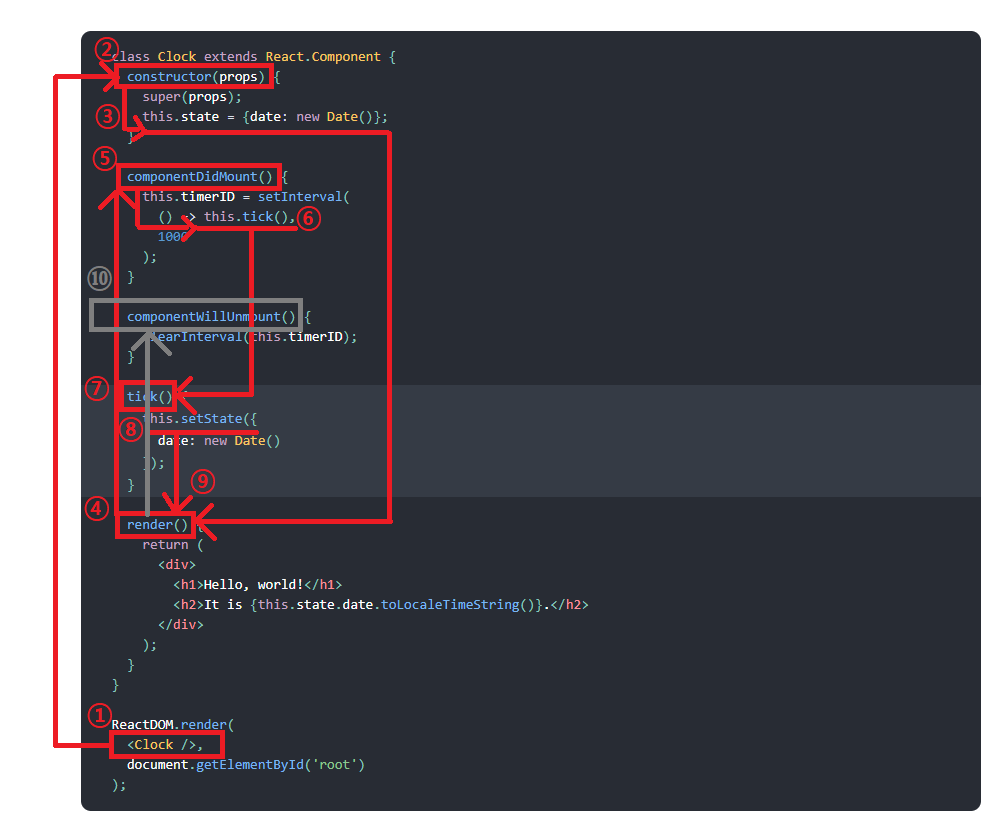Click the 'constructor(props)' method text
The width and height of the screenshot is (993, 825).
tap(196, 77)
